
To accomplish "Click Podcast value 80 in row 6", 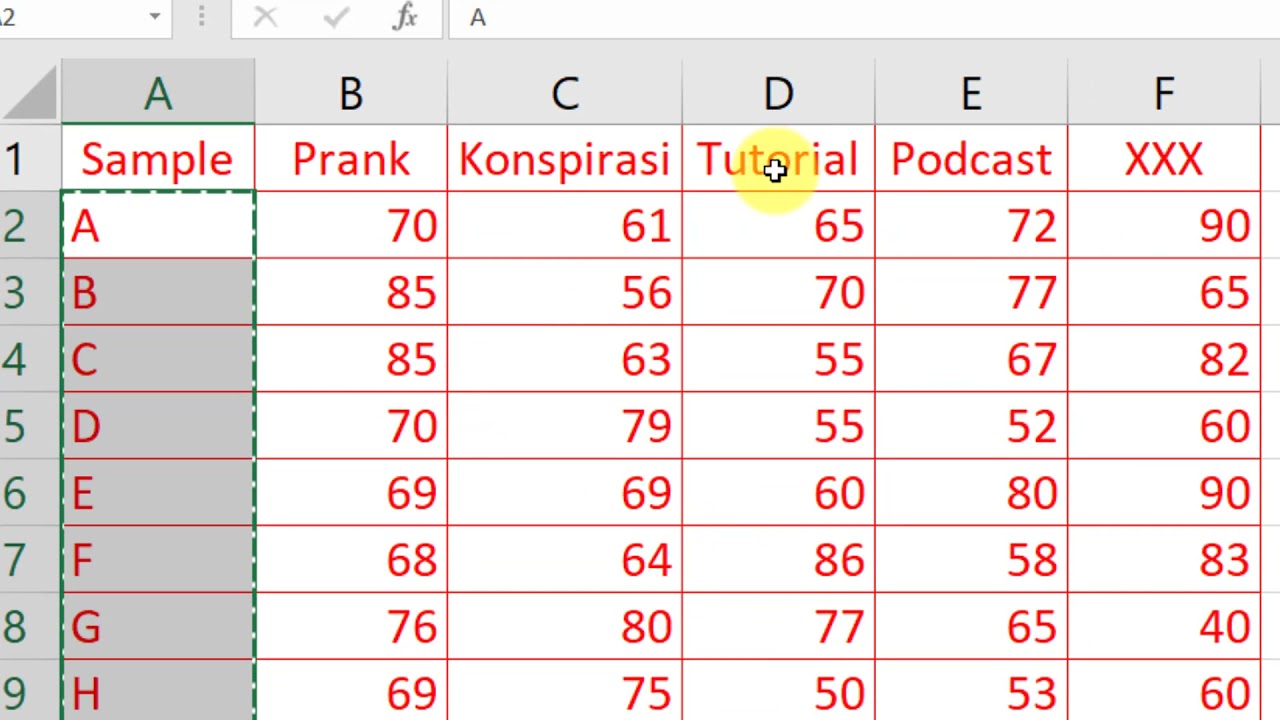I will 972,493.
